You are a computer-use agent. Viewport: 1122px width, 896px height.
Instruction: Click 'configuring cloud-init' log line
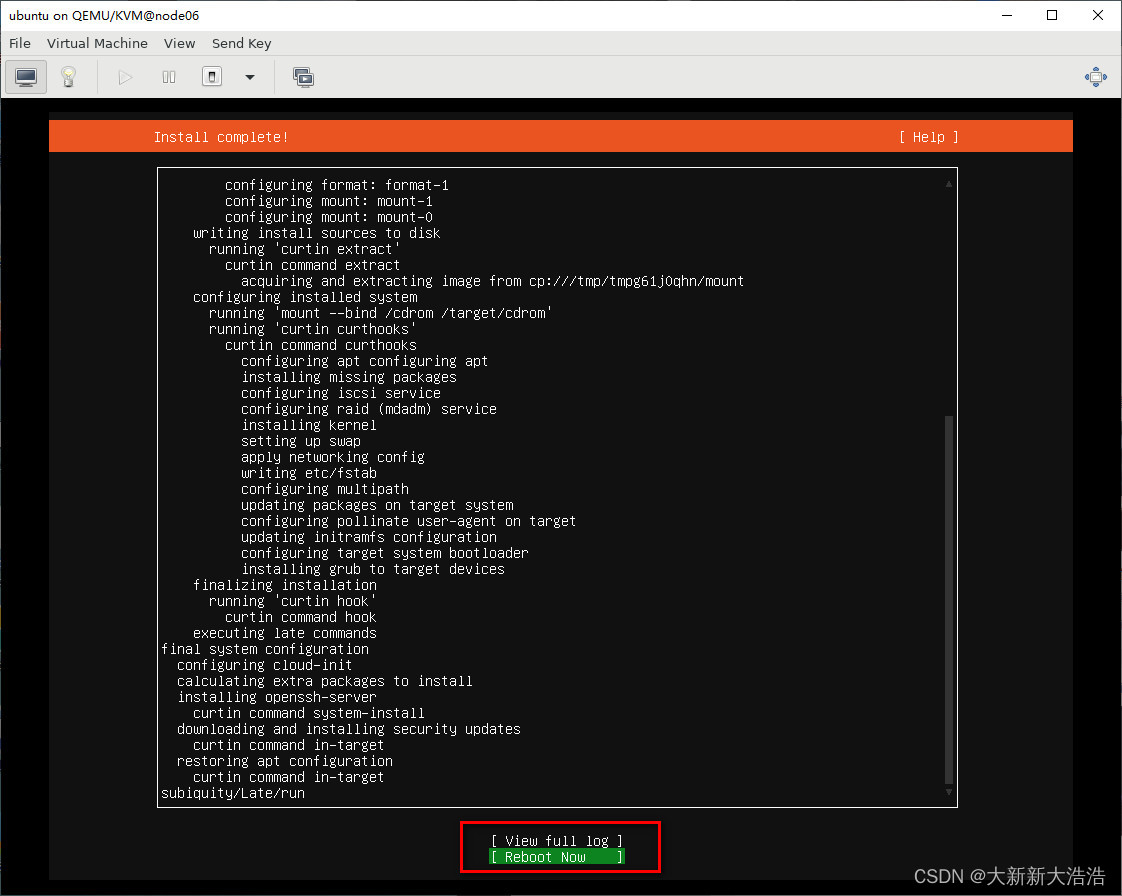click(x=264, y=665)
